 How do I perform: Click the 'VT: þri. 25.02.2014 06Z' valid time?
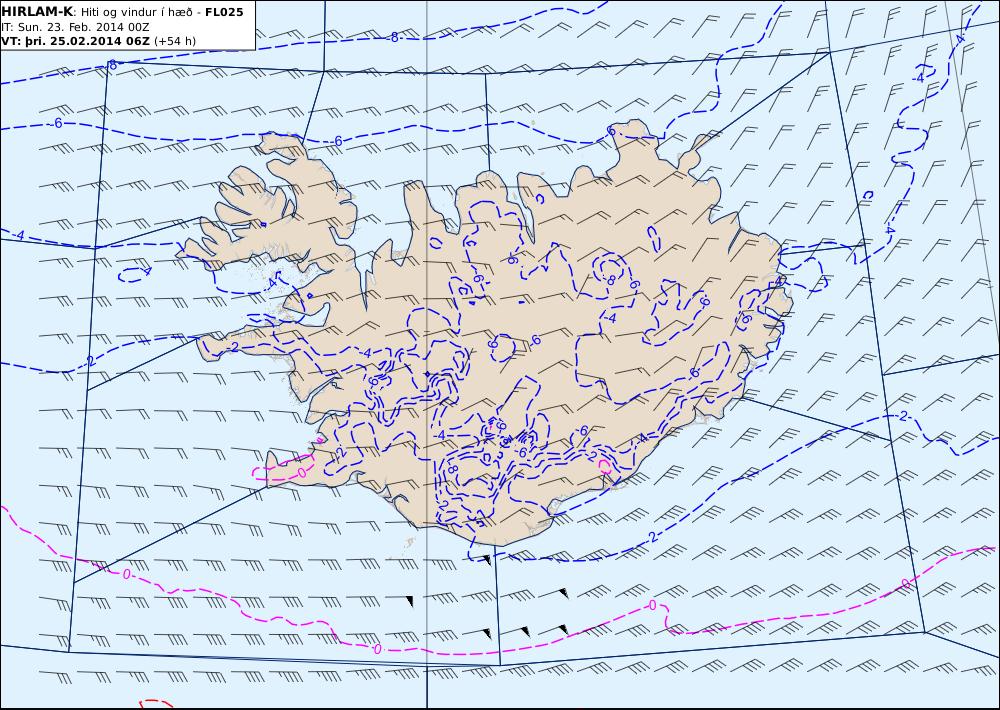pos(76,41)
